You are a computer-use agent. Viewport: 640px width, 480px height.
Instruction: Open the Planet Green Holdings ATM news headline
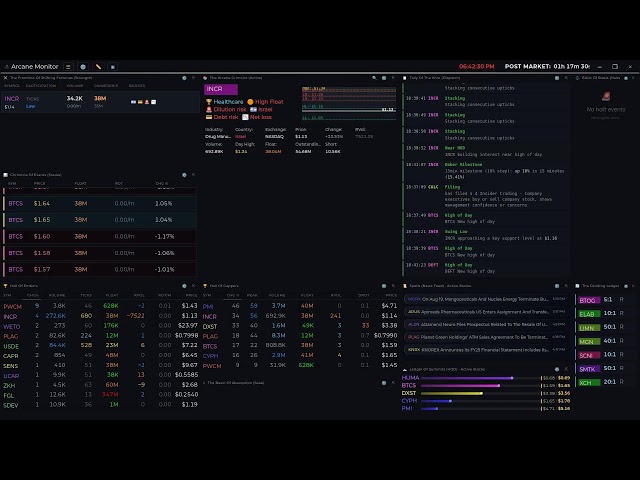click(x=485, y=337)
